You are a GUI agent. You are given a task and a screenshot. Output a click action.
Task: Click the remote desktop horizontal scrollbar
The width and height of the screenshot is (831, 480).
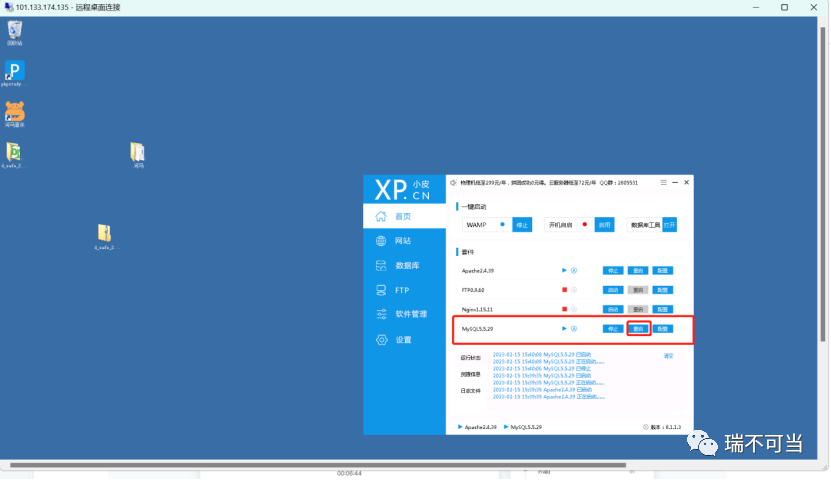(318, 465)
